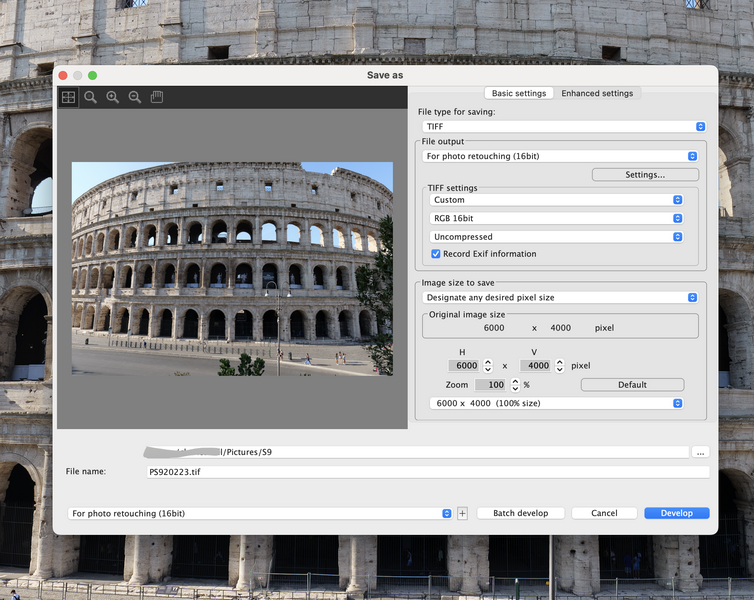Select the Basic settings tab

[x=519, y=93]
